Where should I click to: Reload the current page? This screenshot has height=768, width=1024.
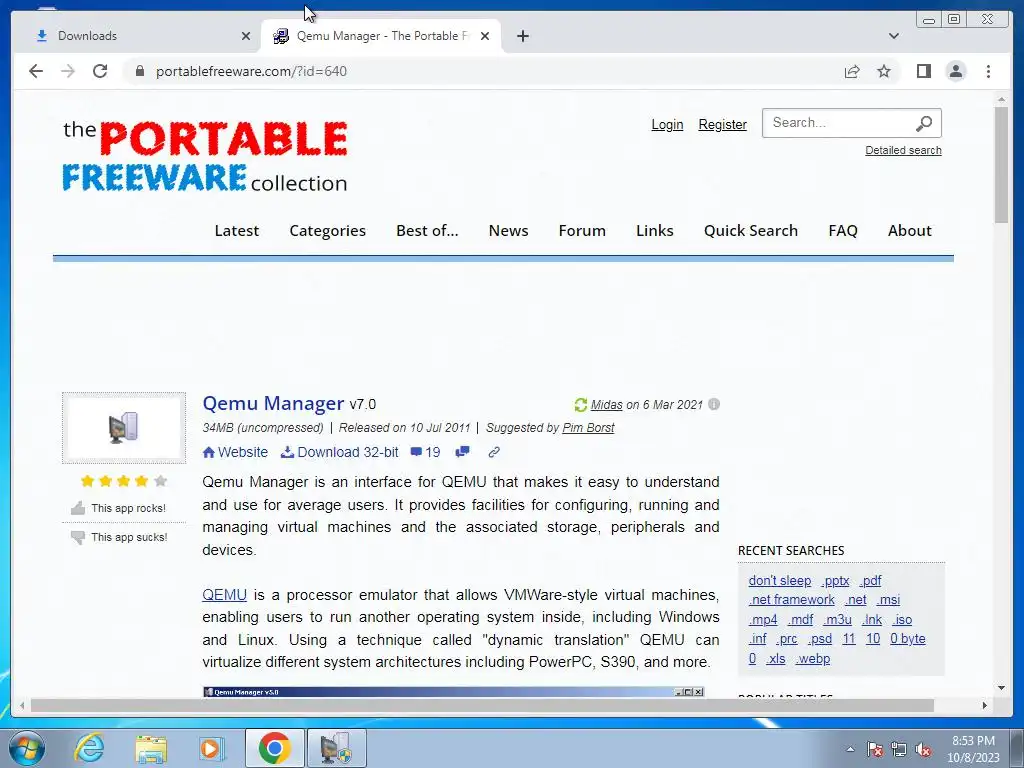pyautogui.click(x=100, y=71)
